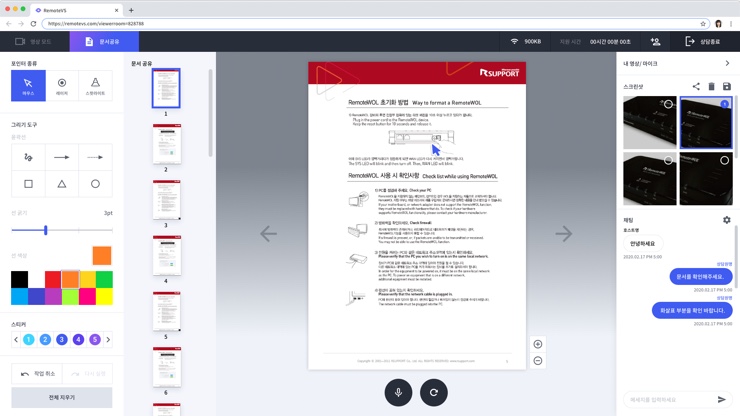740x416 pixels.
Task: Pick the pink color swatch
Action: pos(87,296)
